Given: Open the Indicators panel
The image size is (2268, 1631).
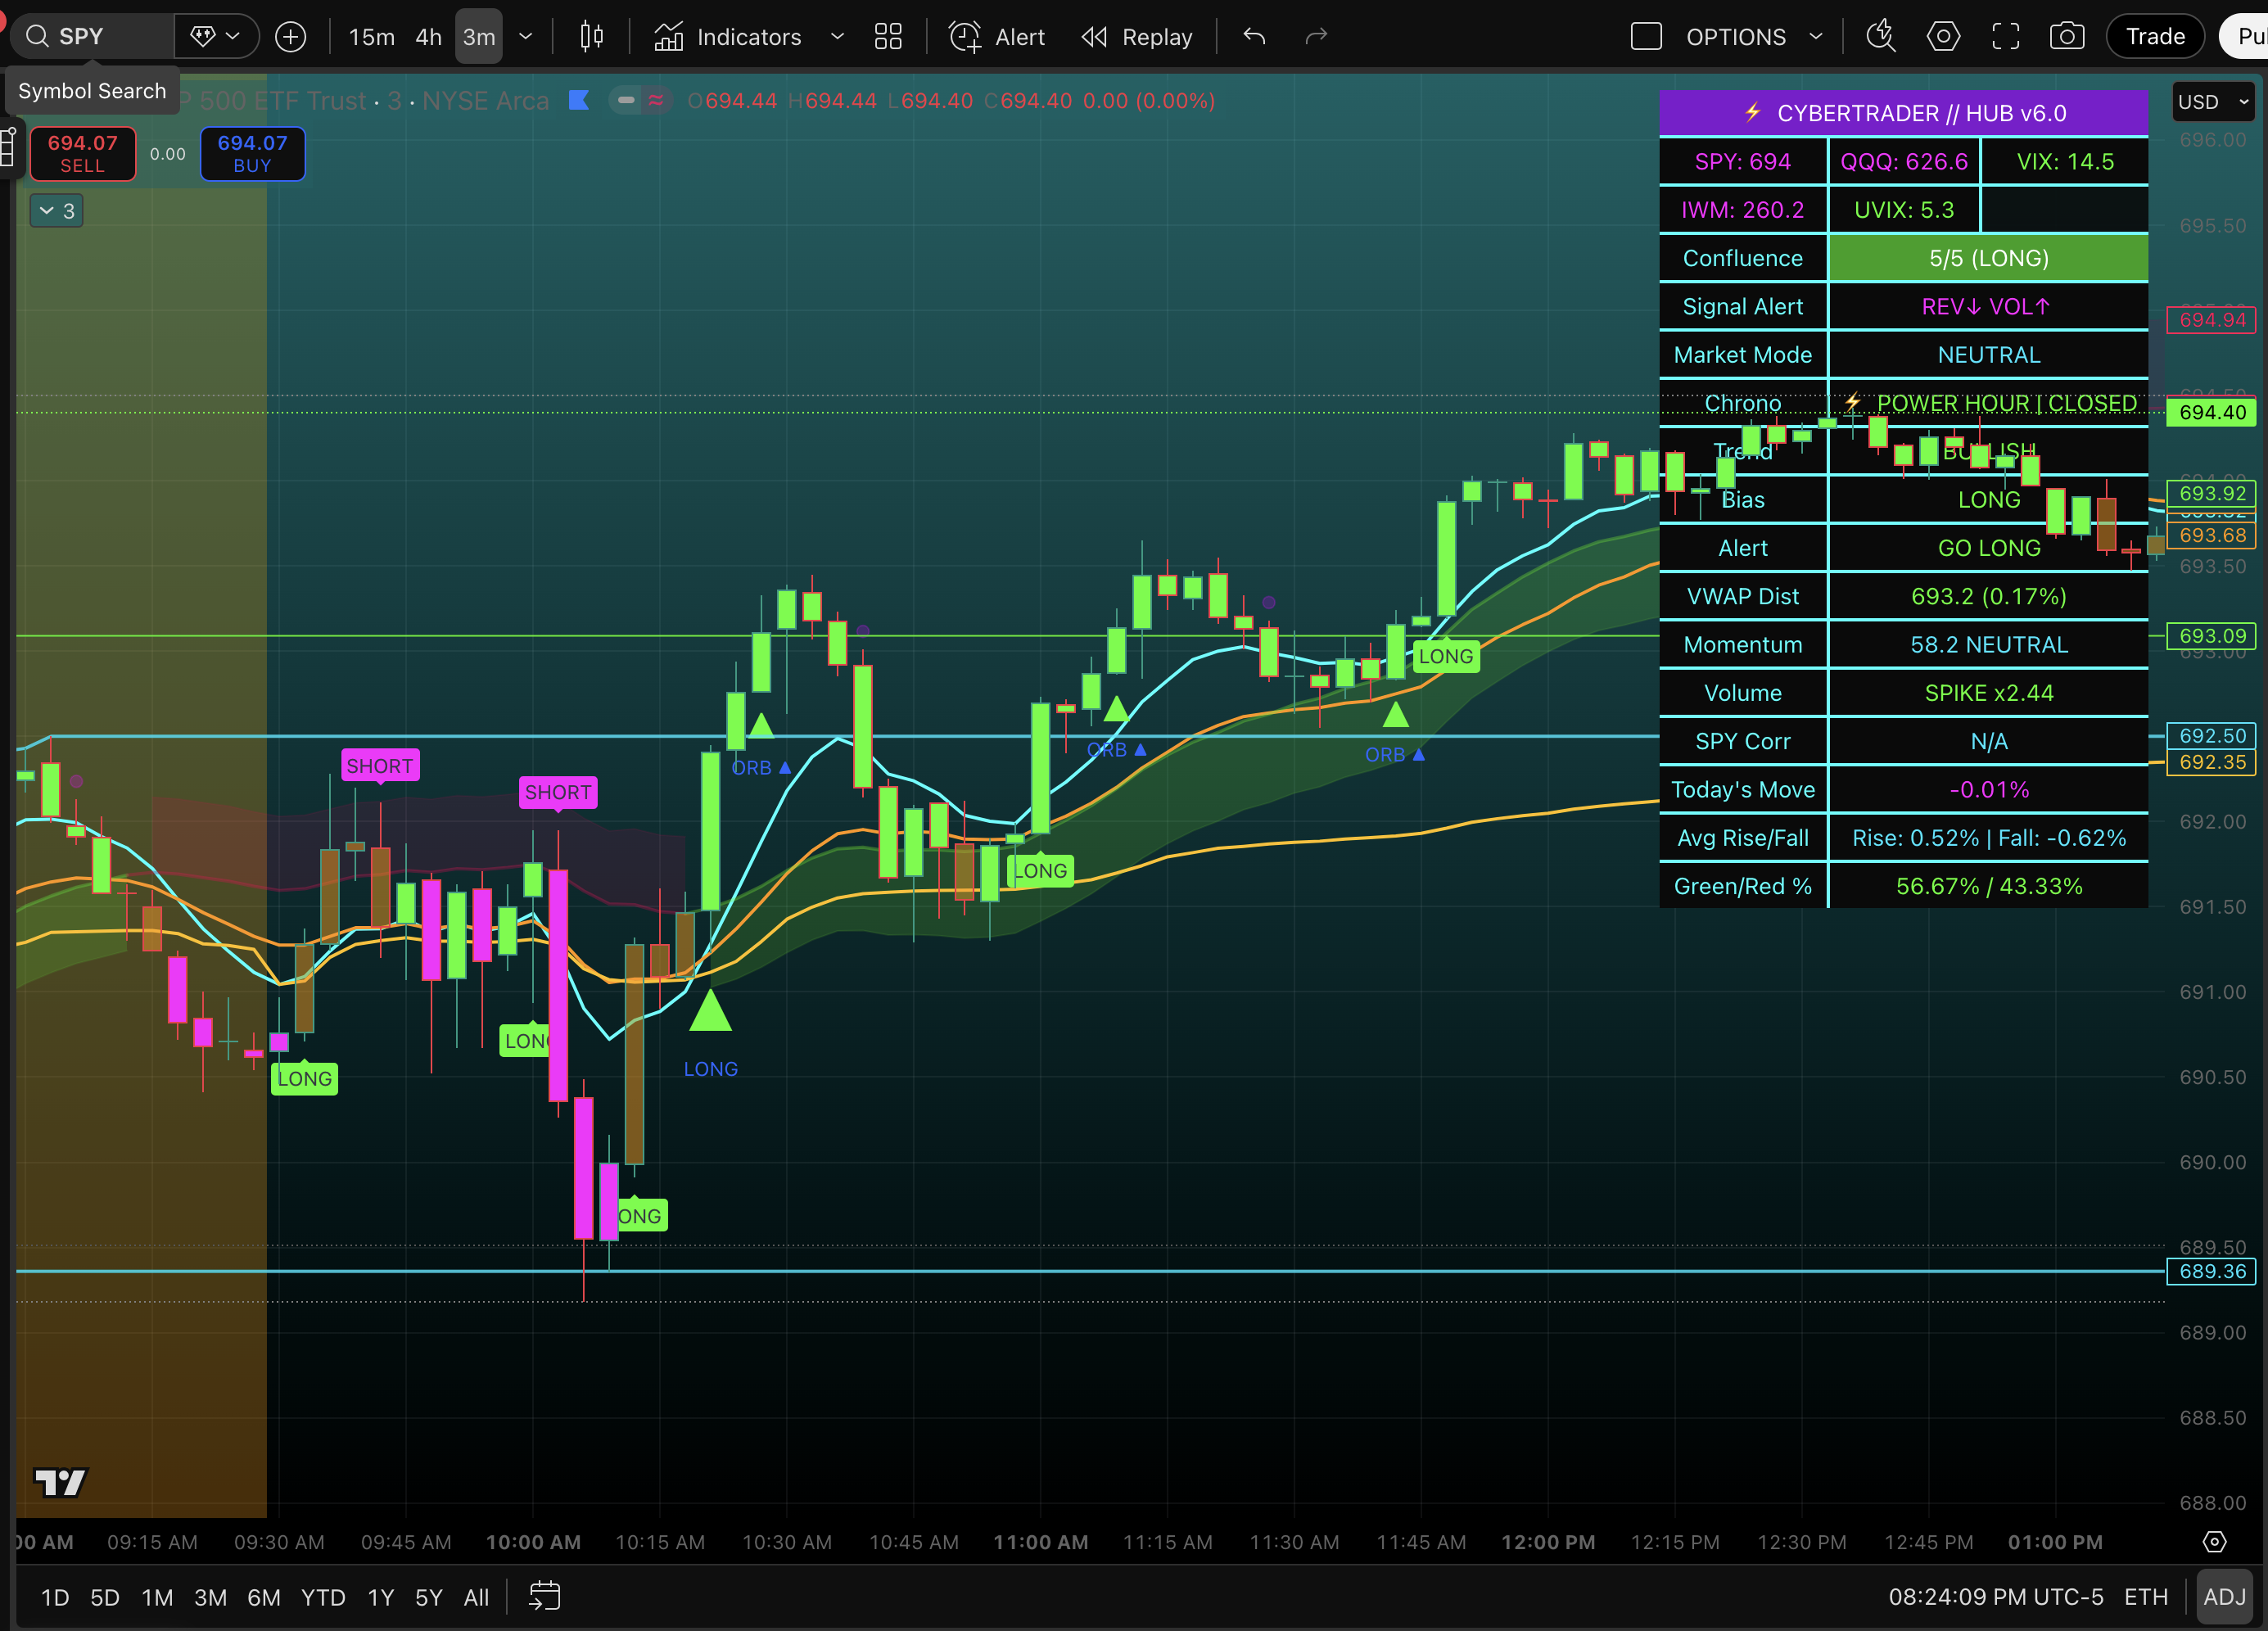Looking at the screenshot, I should (x=732, y=36).
